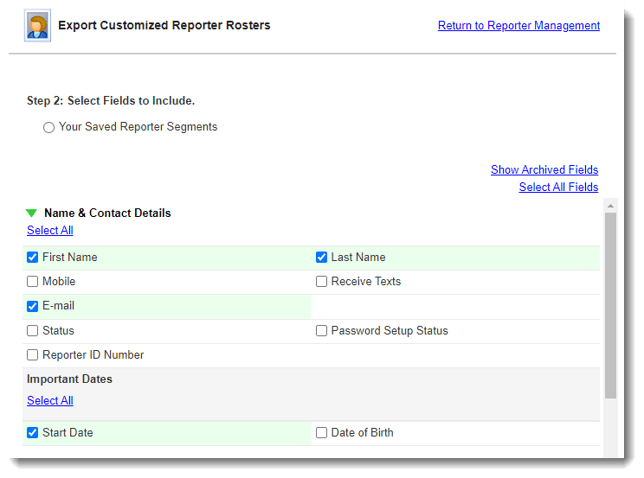
Task: Tick the Status field checkbox
Action: point(33,331)
